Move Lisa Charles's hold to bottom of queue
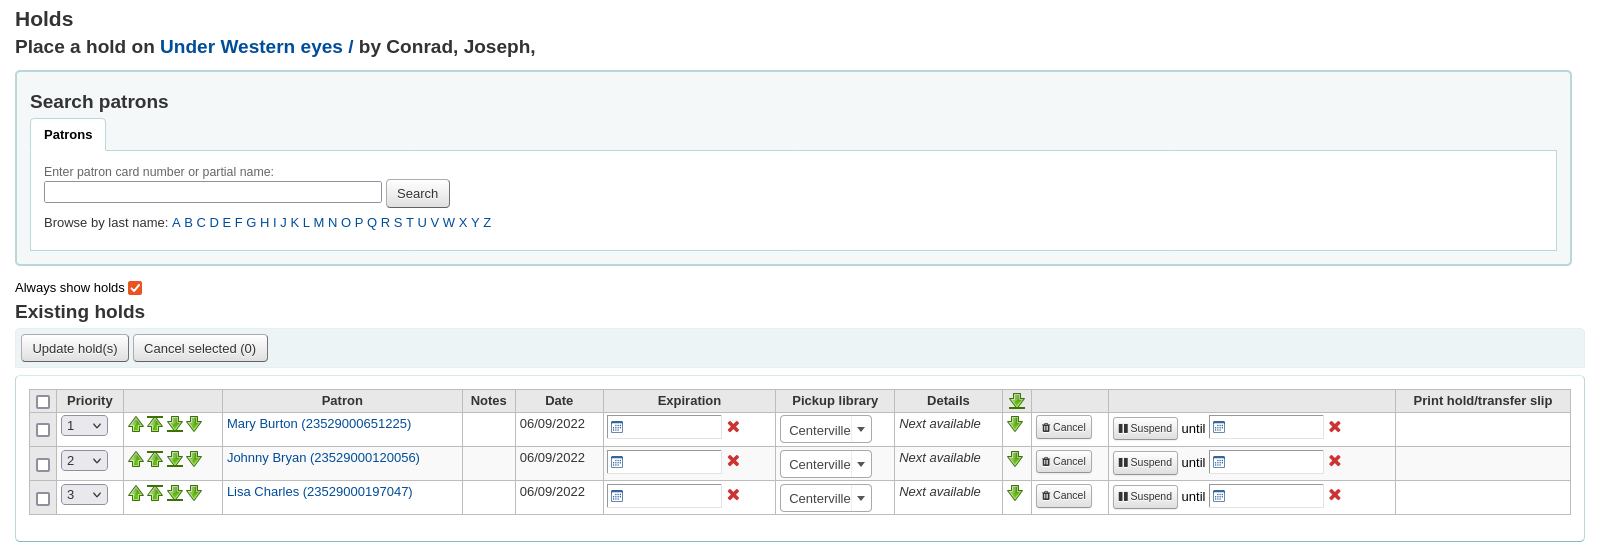1600x548 pixels. pyautogui.click(x=175, y=492)
